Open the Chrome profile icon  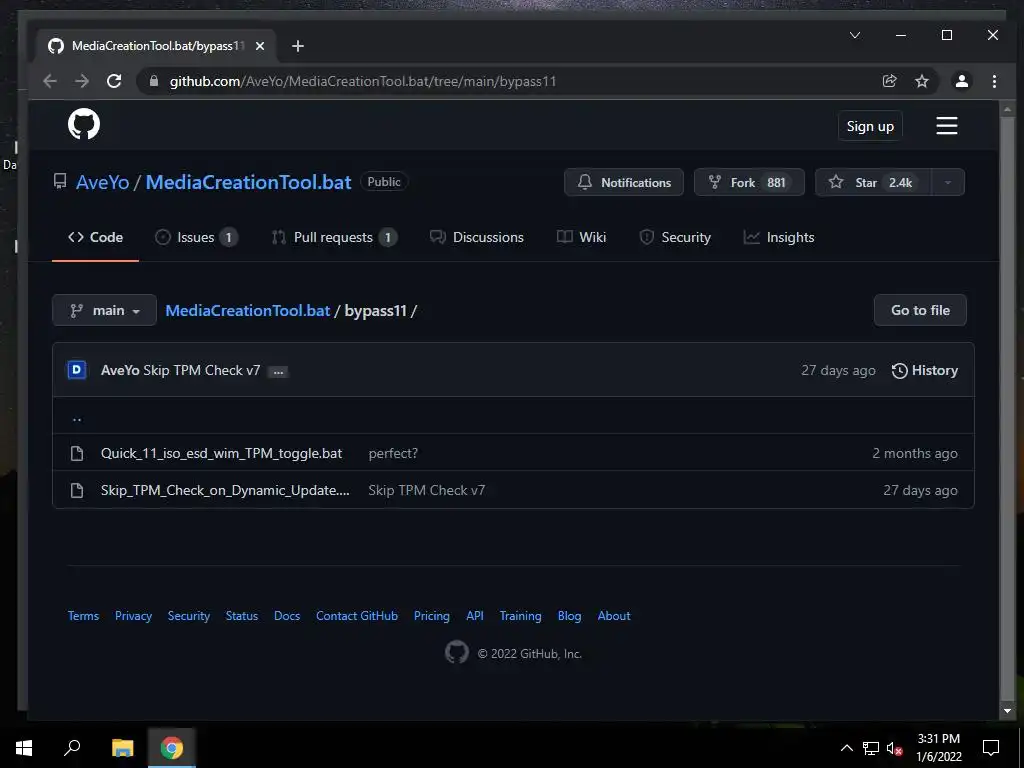pos(961,81)
